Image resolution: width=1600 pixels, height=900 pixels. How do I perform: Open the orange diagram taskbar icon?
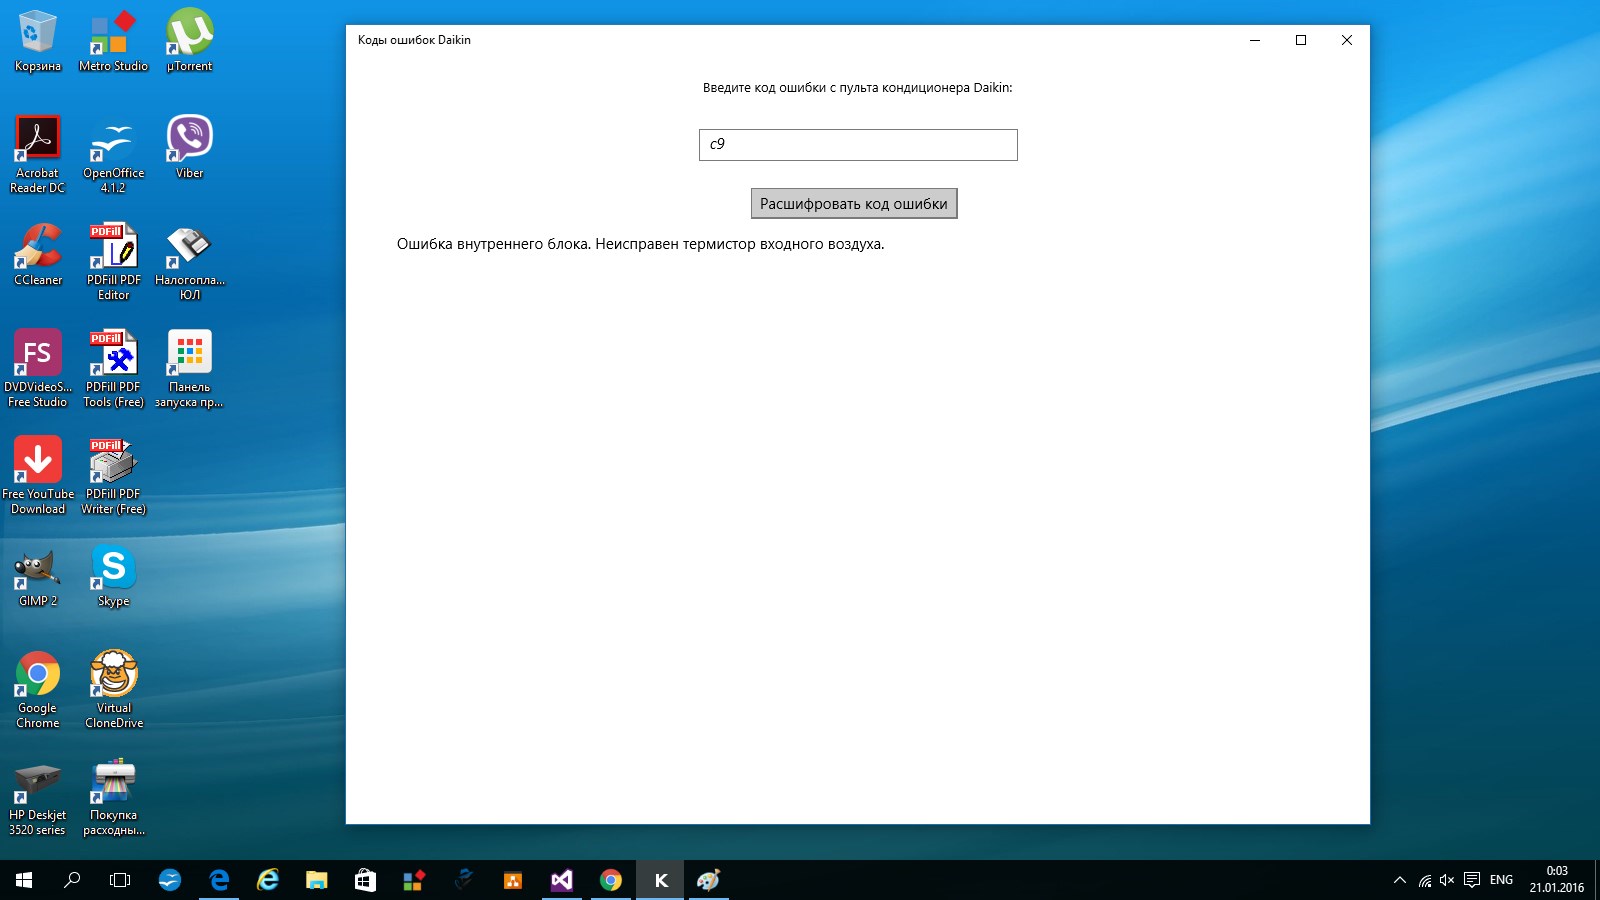pos(513,880)
